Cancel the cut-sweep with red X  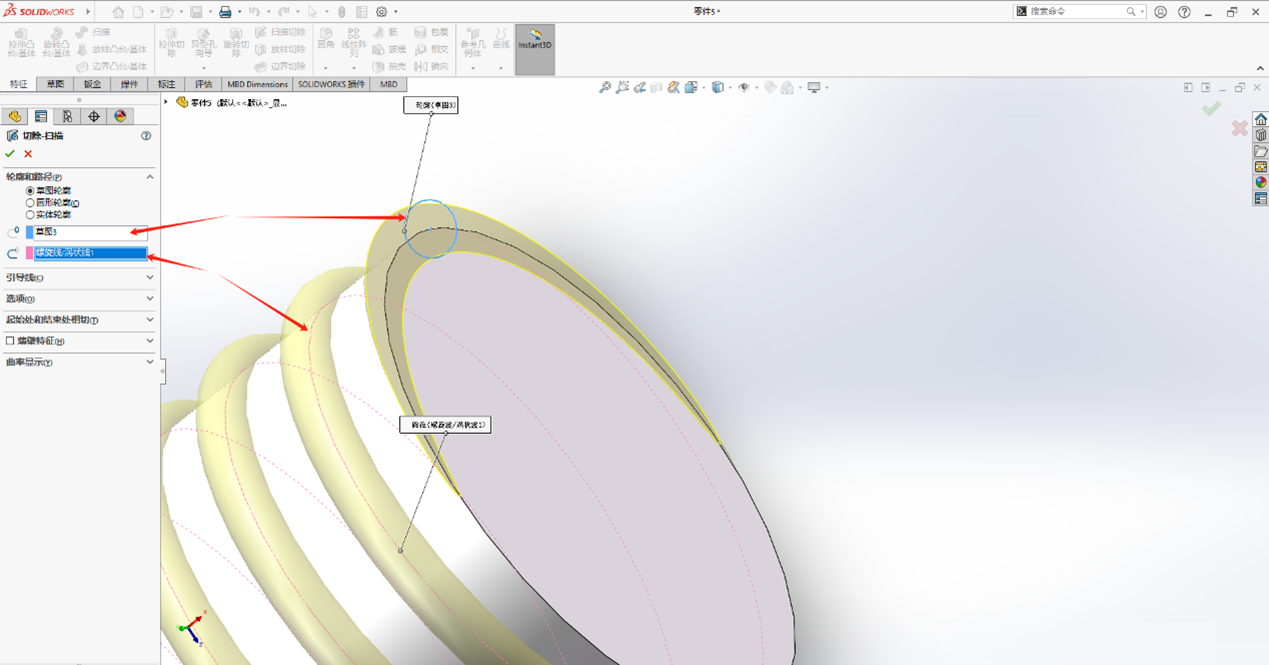click(26, 153)
